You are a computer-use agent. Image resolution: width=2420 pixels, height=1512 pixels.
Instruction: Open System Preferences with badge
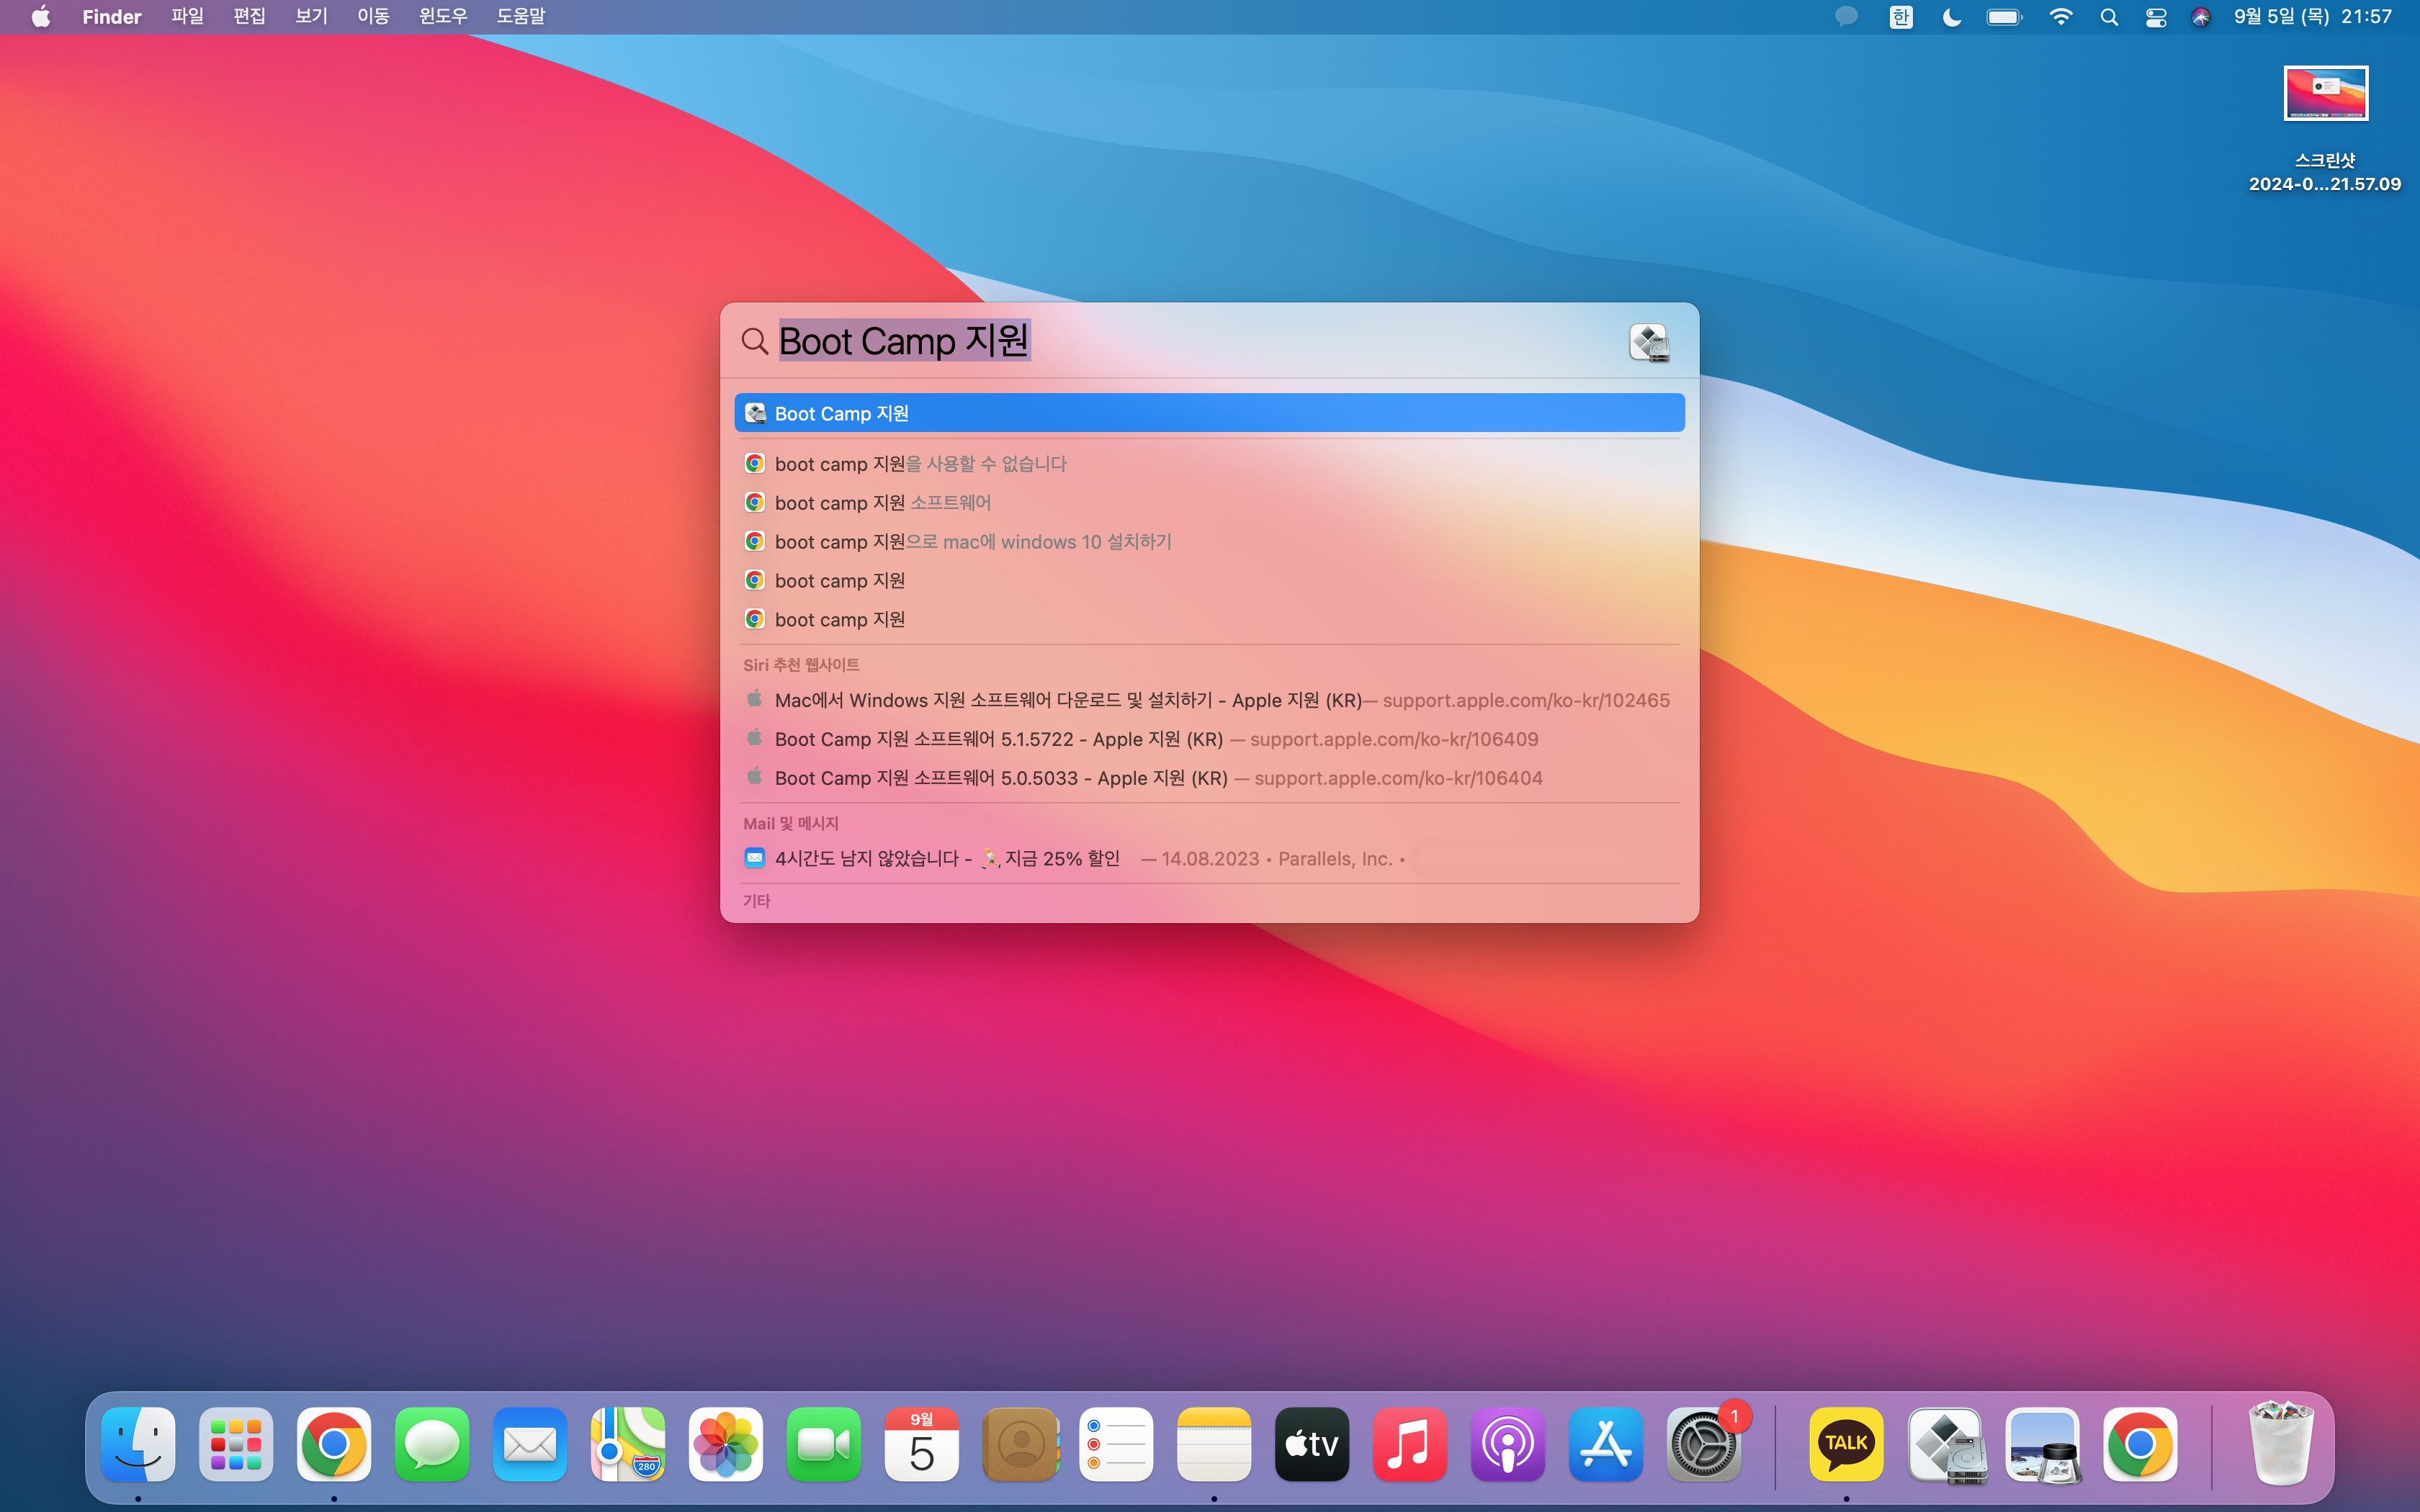pyautogui.click(x=1704, y=1444)
